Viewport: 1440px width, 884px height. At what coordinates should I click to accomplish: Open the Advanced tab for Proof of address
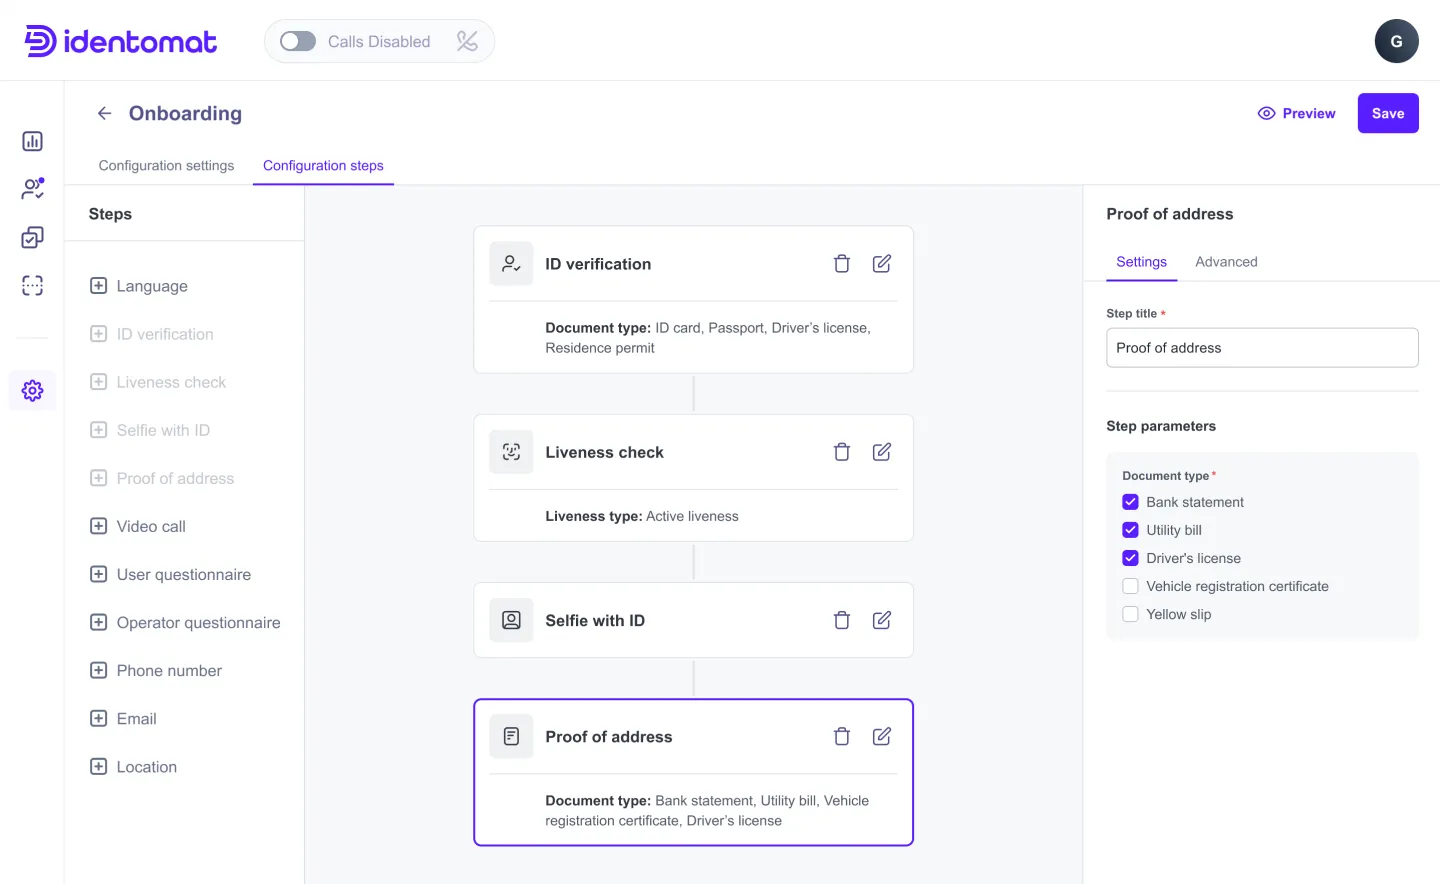(1226, 261)
